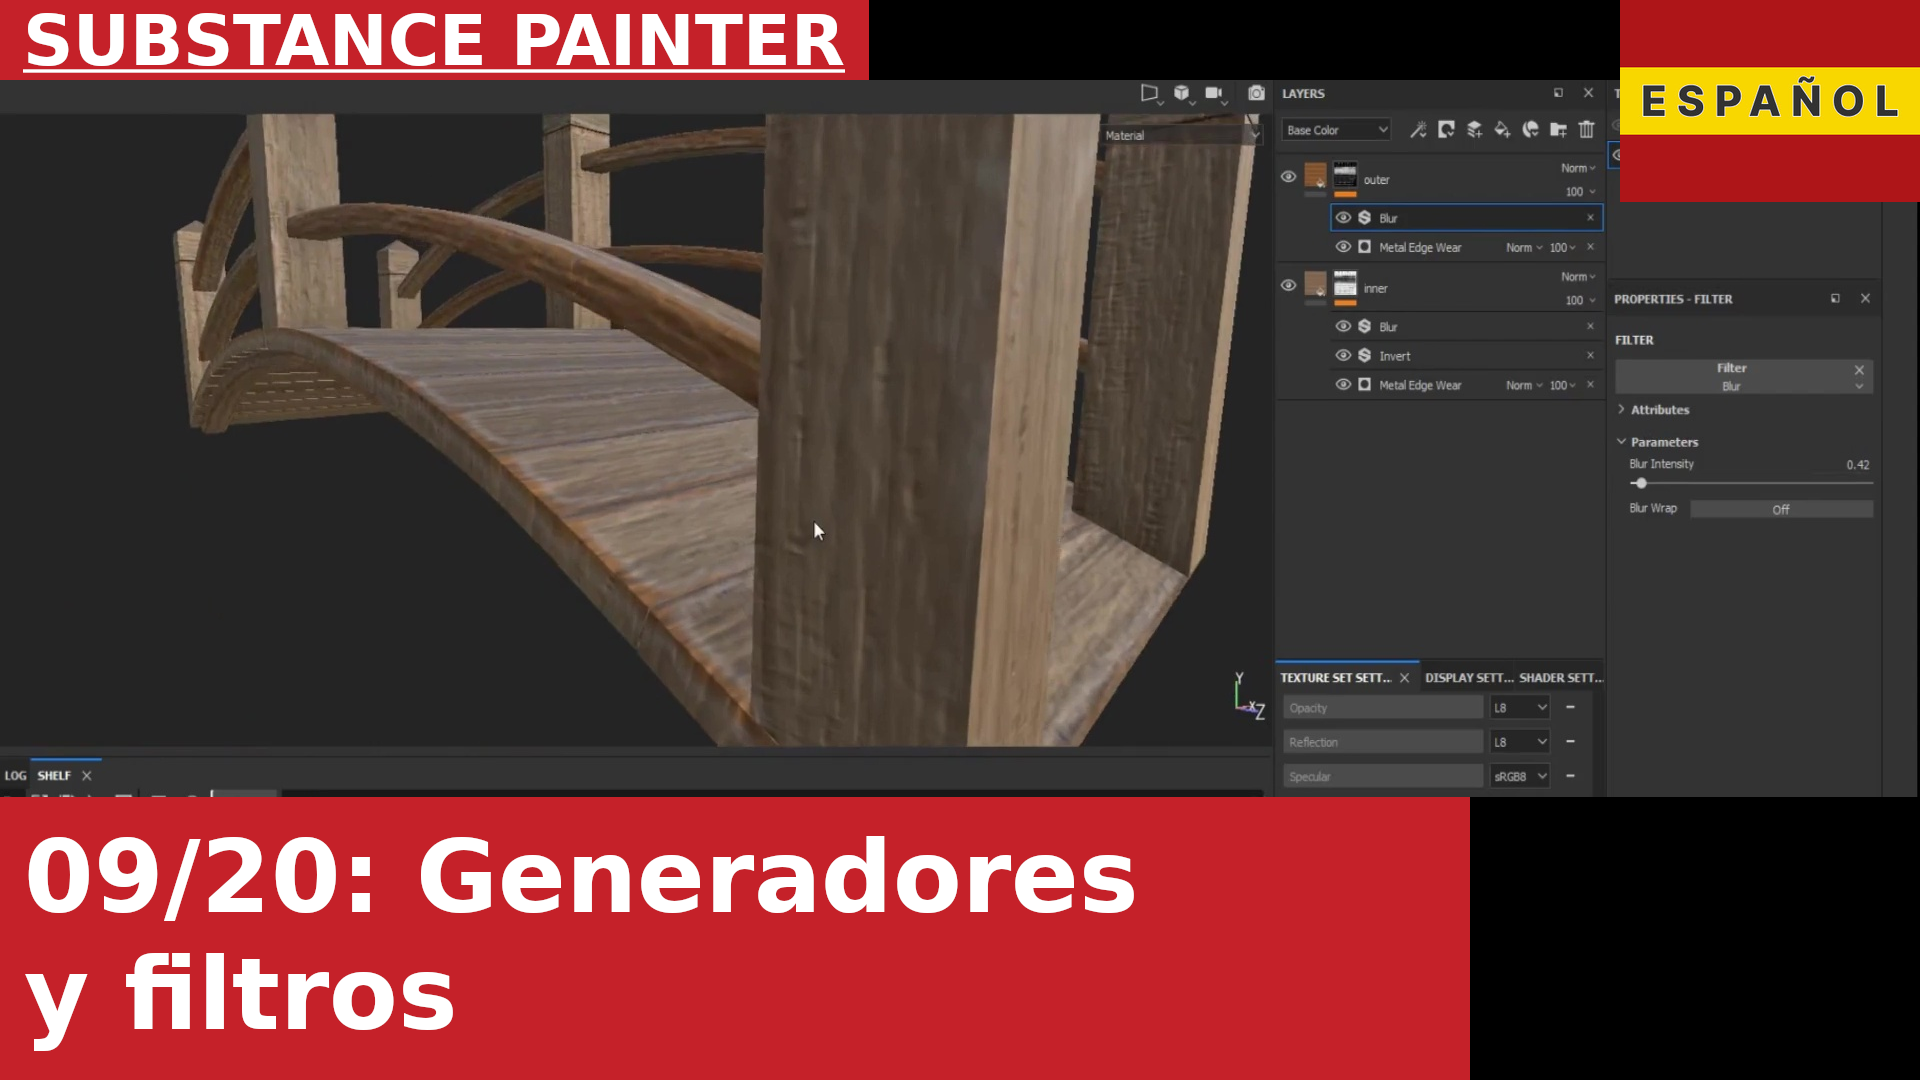Clear the Blur filter in Properties
This screenshot has width=1920, height=1080.
[1859, 370]
